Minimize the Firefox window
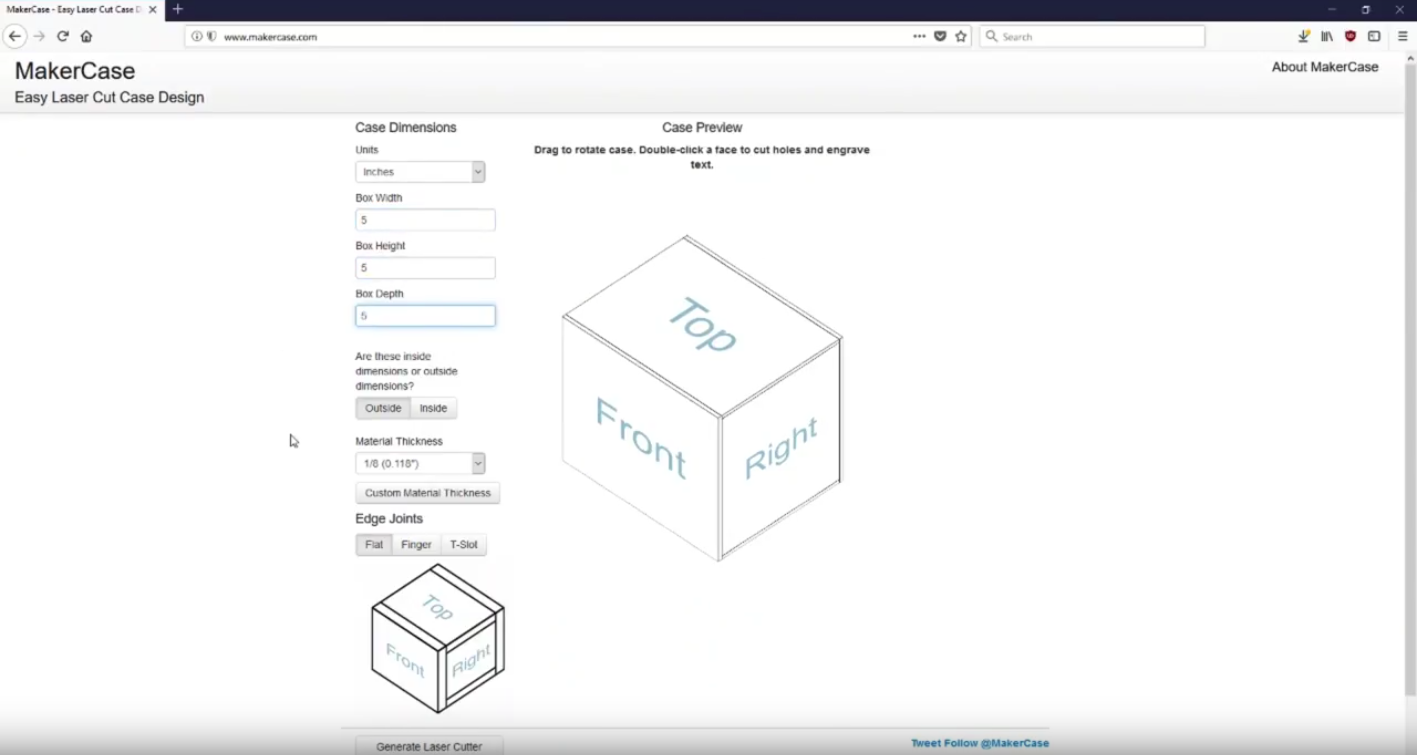The image size is (1417, 755). [x=1332, y=9]
